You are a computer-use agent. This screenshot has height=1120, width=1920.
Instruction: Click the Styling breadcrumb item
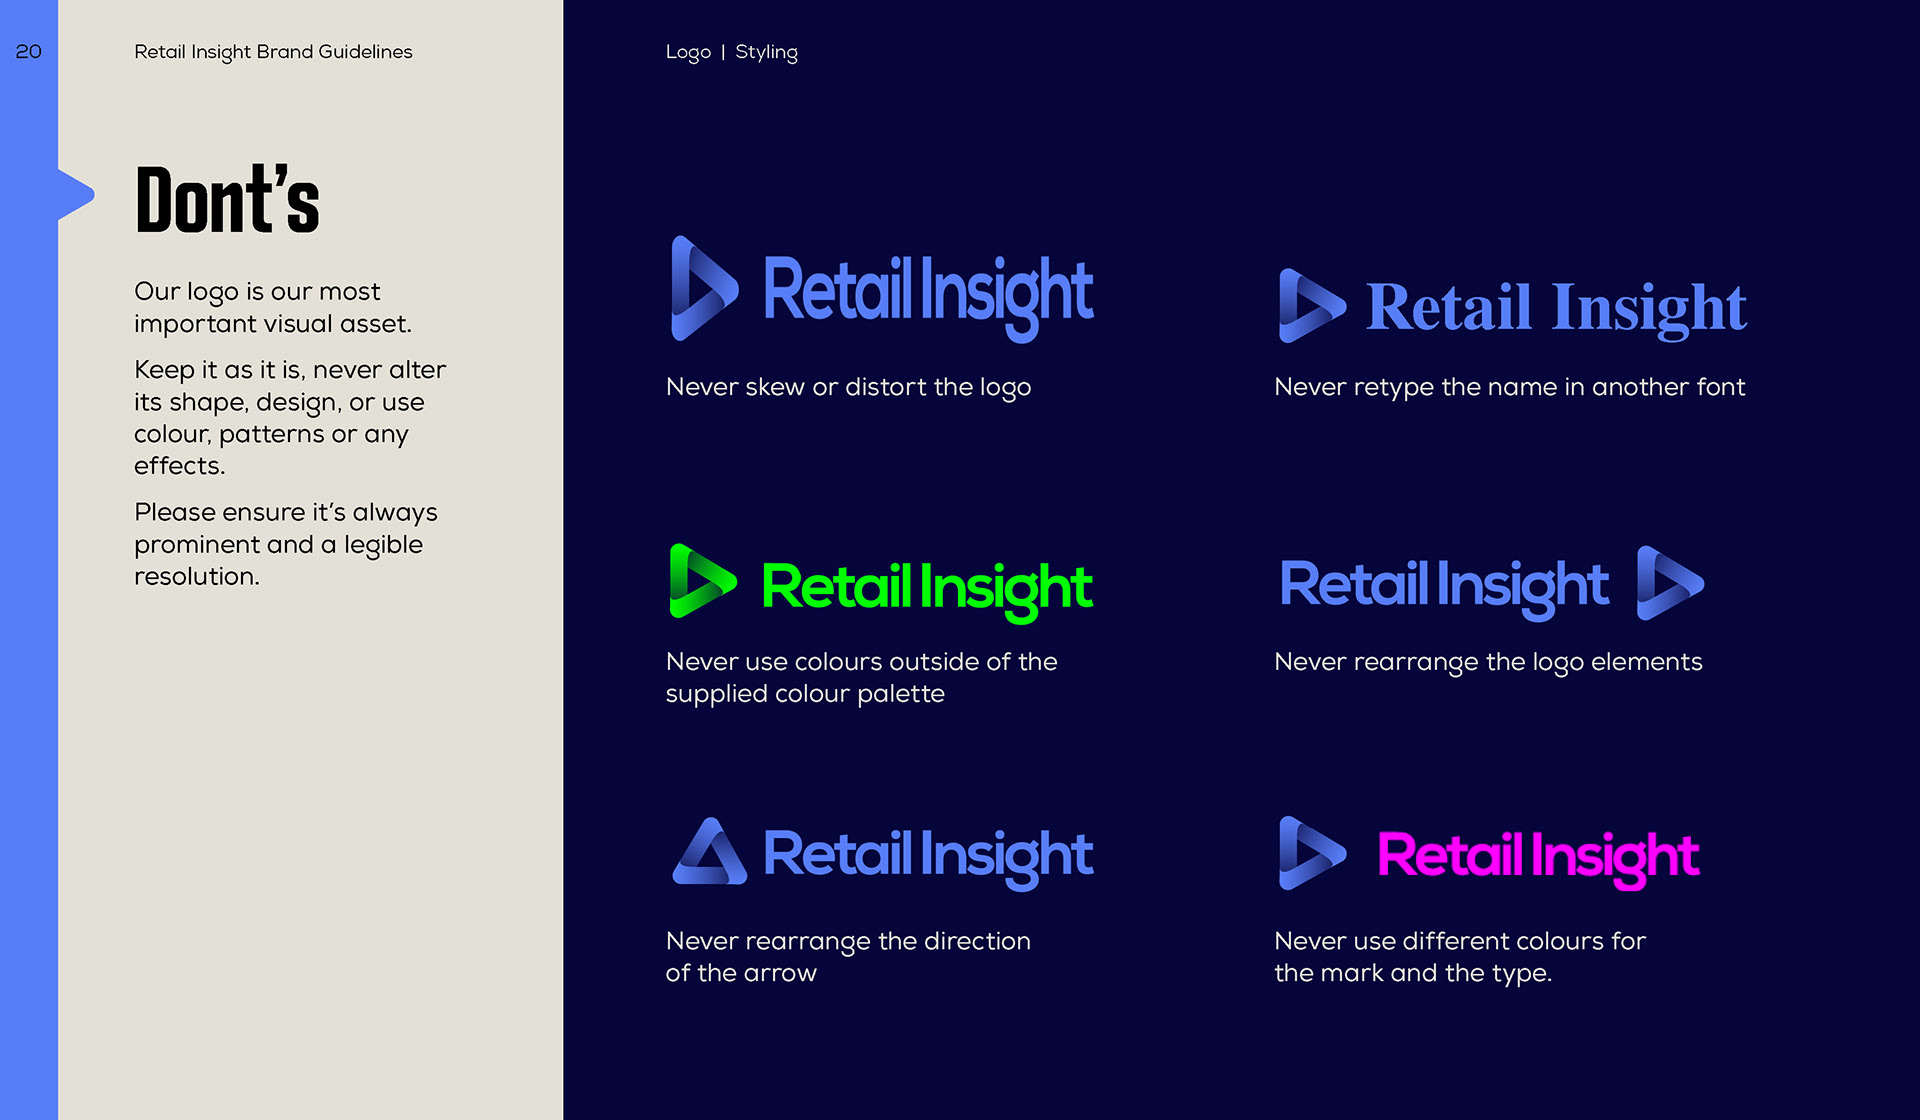[x=766, y=52]
